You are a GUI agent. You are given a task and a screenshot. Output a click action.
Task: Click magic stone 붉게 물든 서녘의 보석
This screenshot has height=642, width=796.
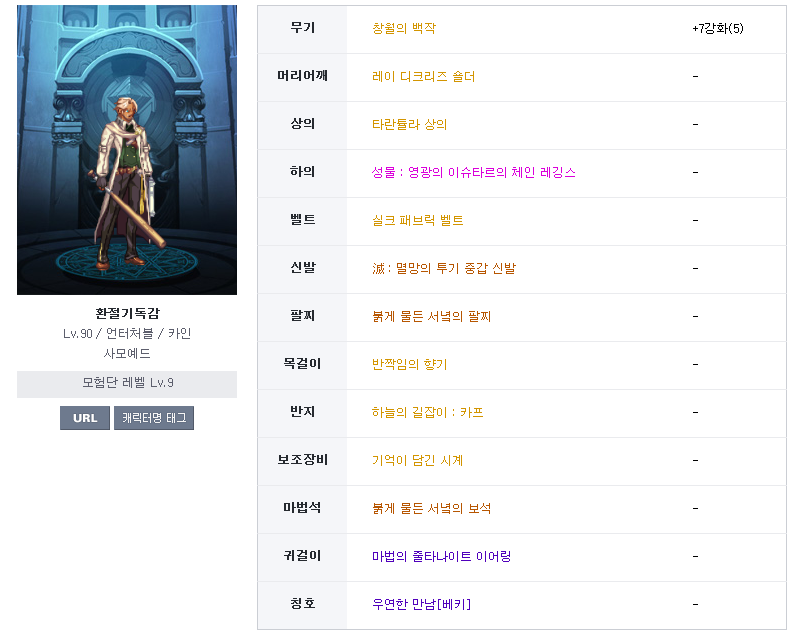click(431, 509)
